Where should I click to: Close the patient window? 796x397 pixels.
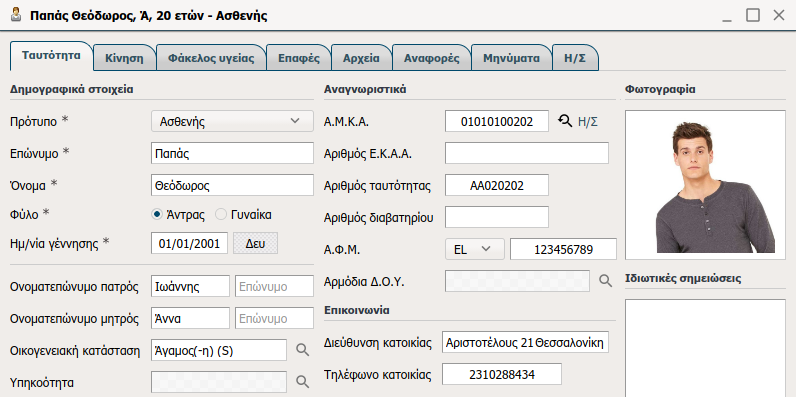click(779, 15)
